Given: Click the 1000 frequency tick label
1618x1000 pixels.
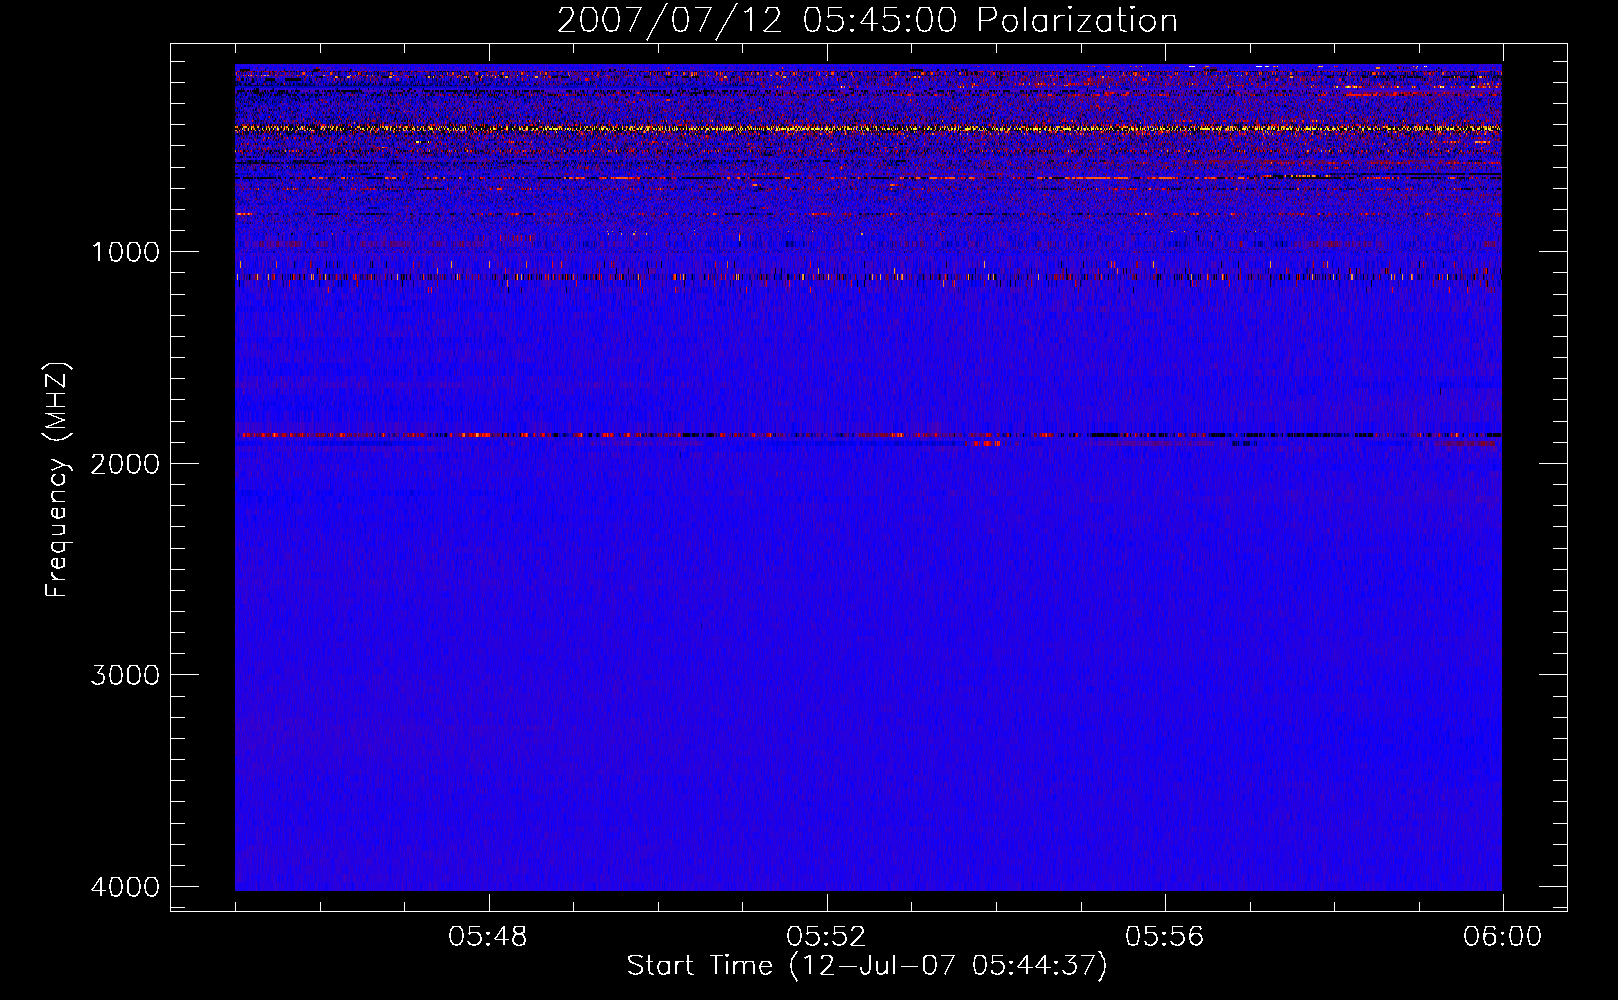Looking at the screenshot, I should (x=125, y=252).
